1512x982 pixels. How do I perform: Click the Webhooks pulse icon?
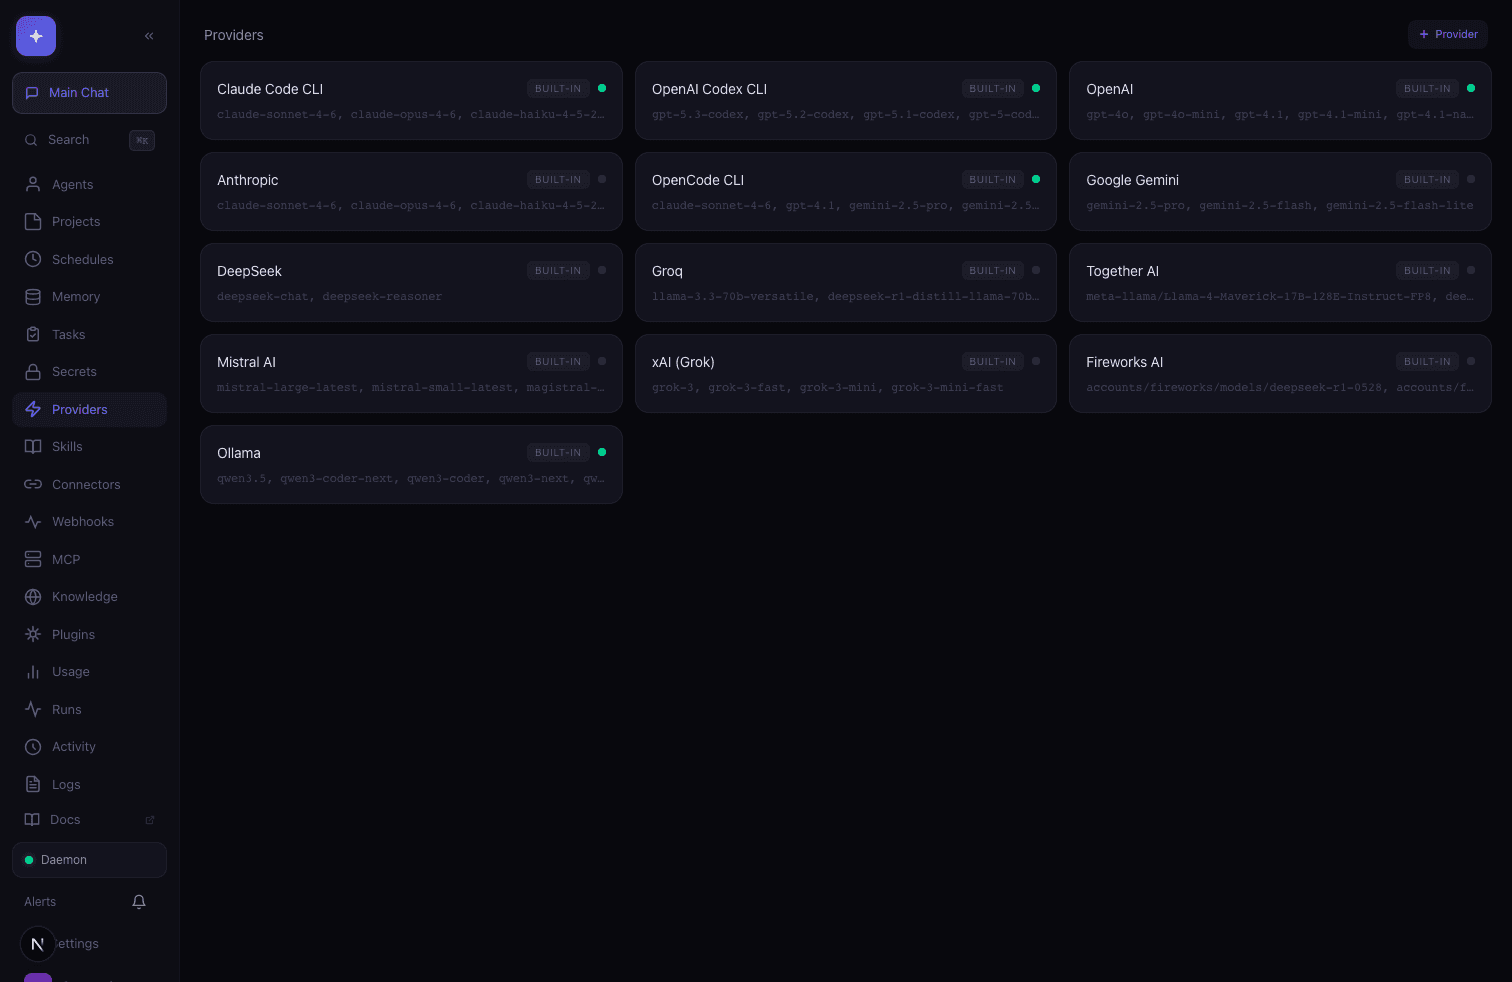33,522
